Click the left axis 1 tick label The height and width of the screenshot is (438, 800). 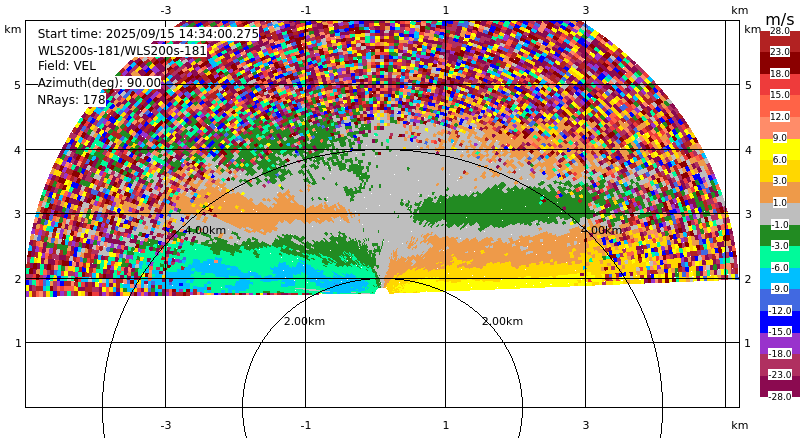(x=18, y=343)
